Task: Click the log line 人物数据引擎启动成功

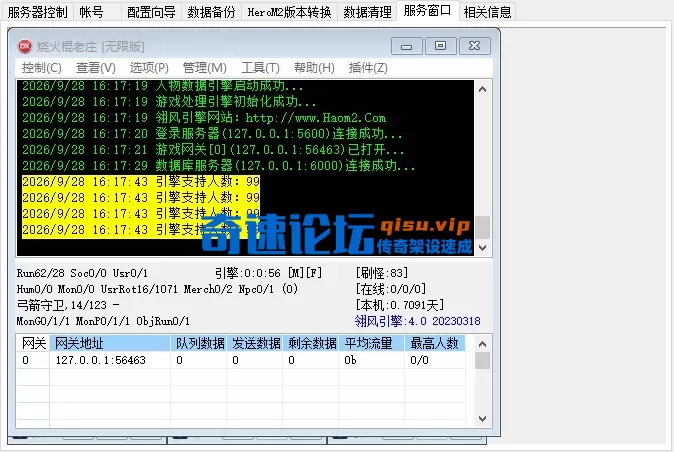Action: pos(162,86)
